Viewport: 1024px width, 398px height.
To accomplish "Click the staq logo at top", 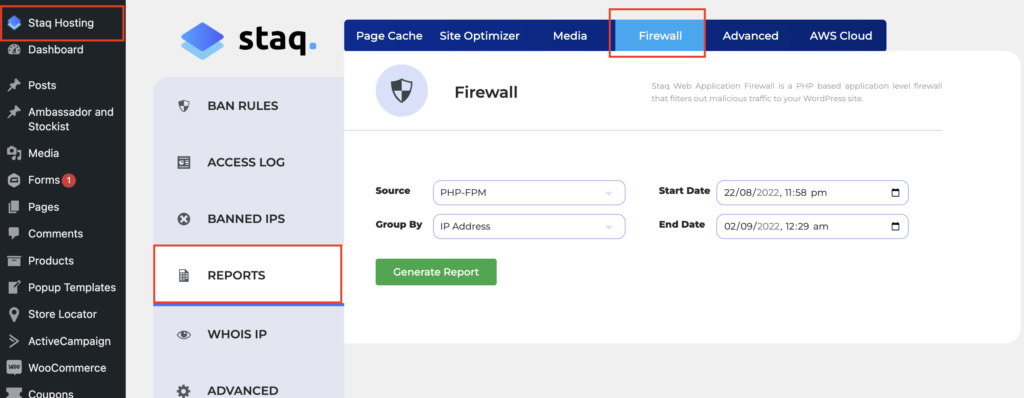I will coord(248,41).
